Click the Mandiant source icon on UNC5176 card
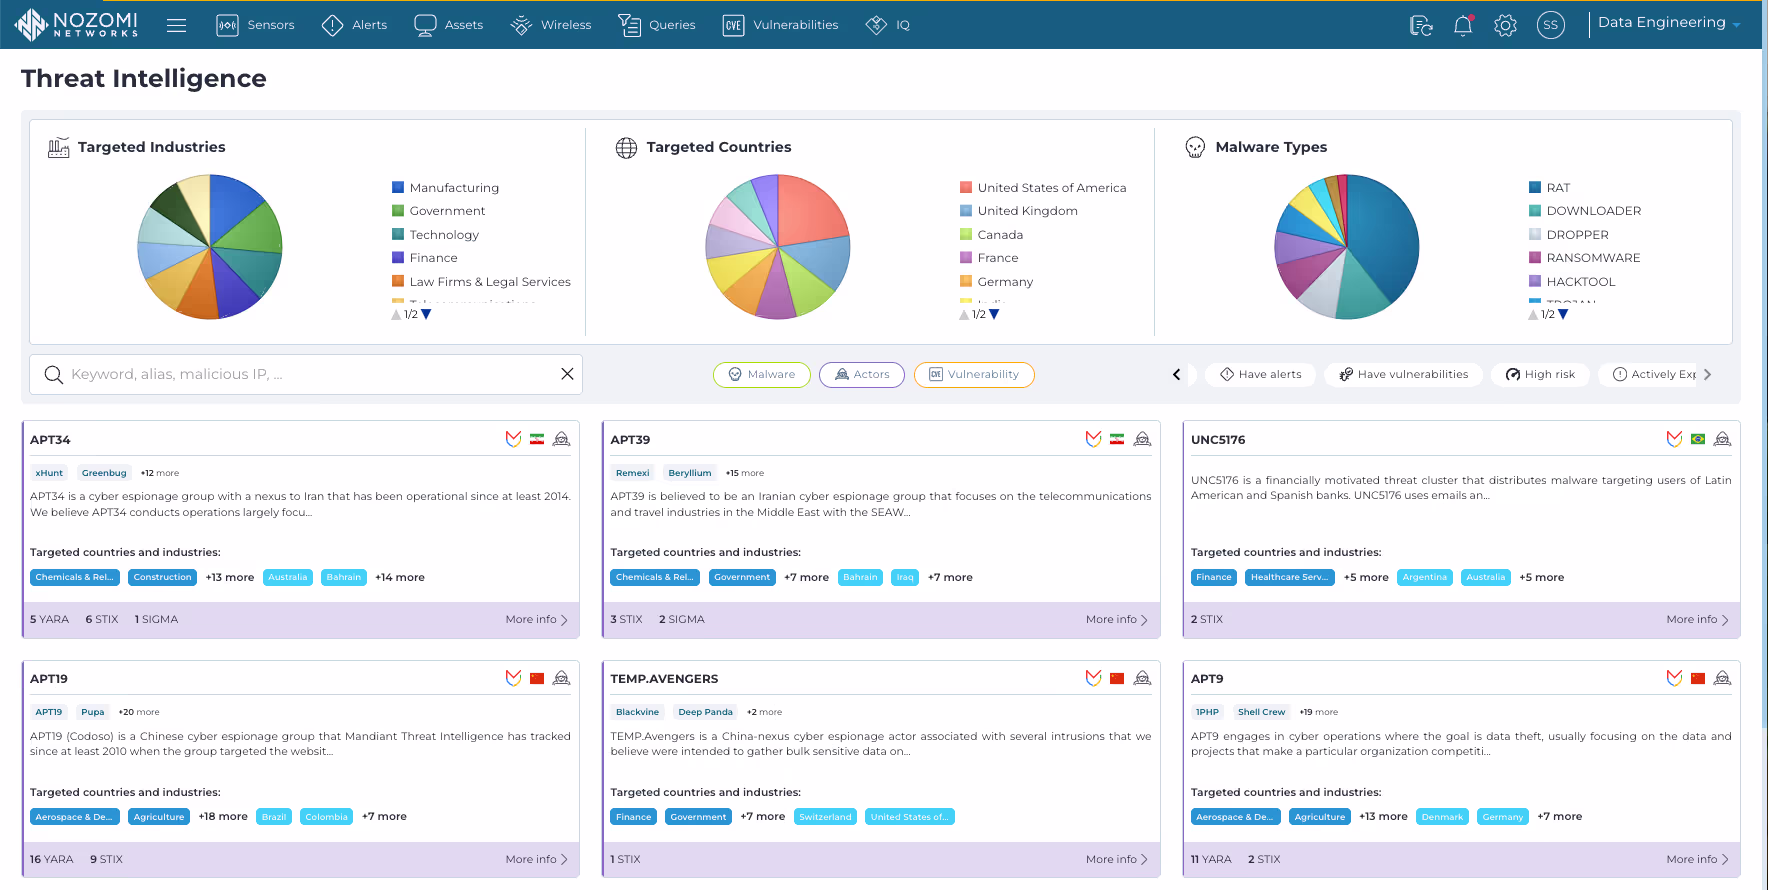This screenshot has height=890, width=1768. click(1674, 439)
